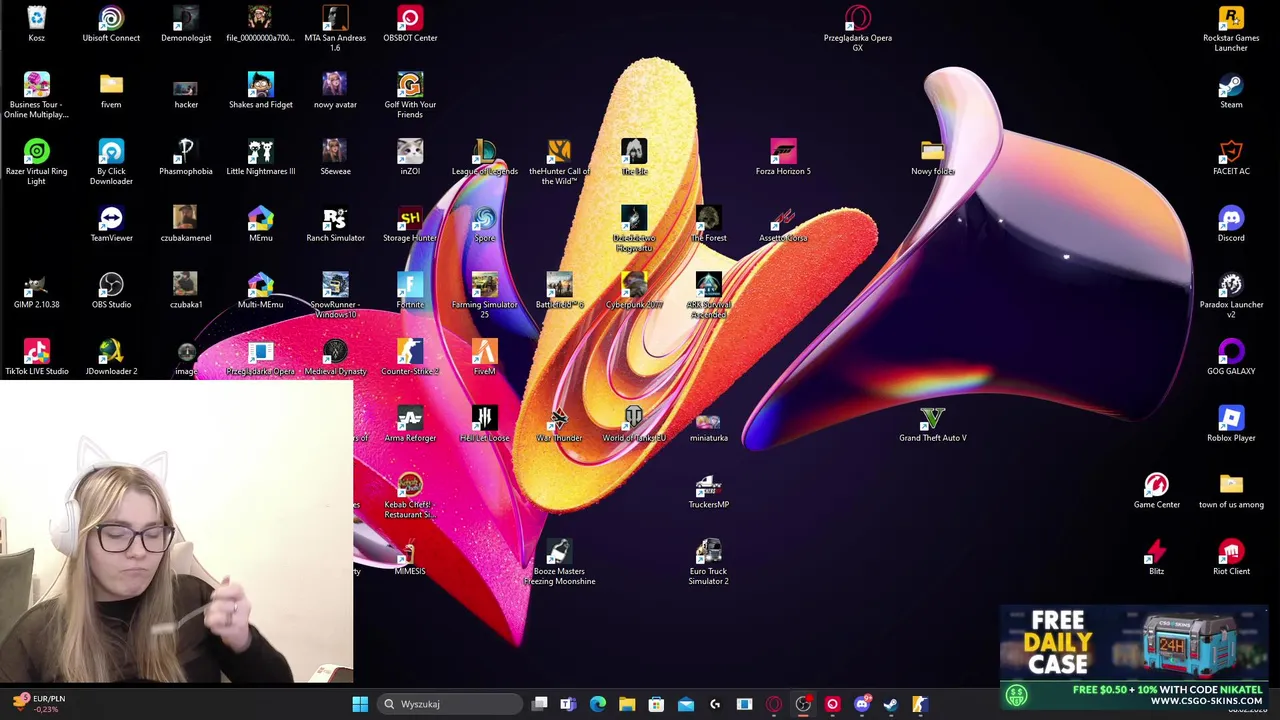
Task: Launch Rockstar Games Launcher from the desktop
Action: click(1231, 28)
